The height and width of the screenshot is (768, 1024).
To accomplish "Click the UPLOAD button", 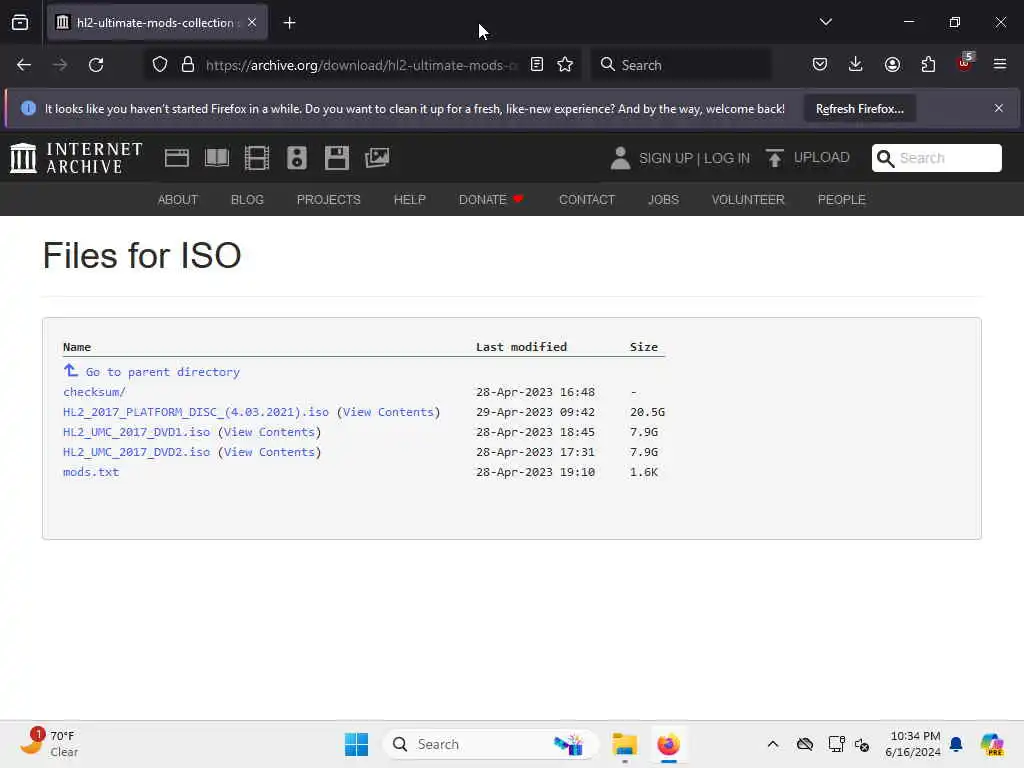I will coord(808,158).
